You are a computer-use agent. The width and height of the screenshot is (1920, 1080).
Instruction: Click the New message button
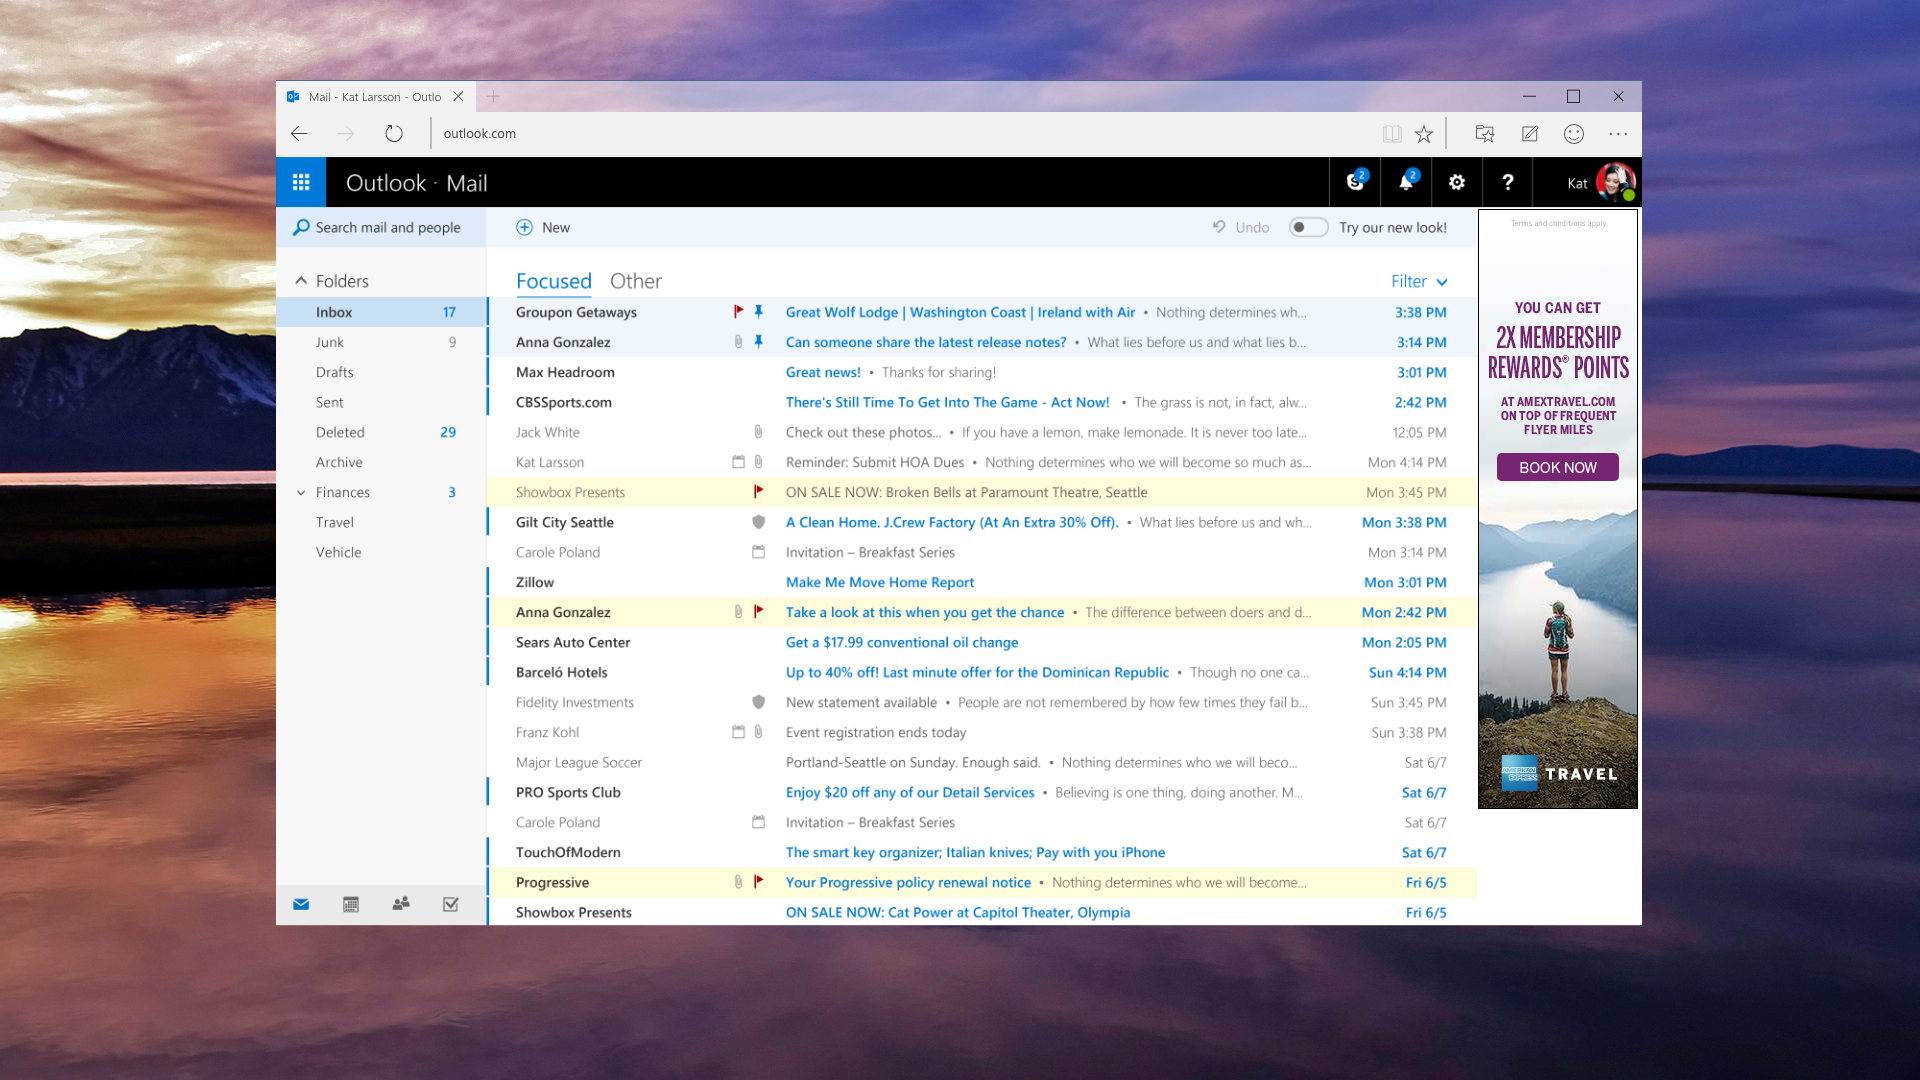[x=543, y=227]
